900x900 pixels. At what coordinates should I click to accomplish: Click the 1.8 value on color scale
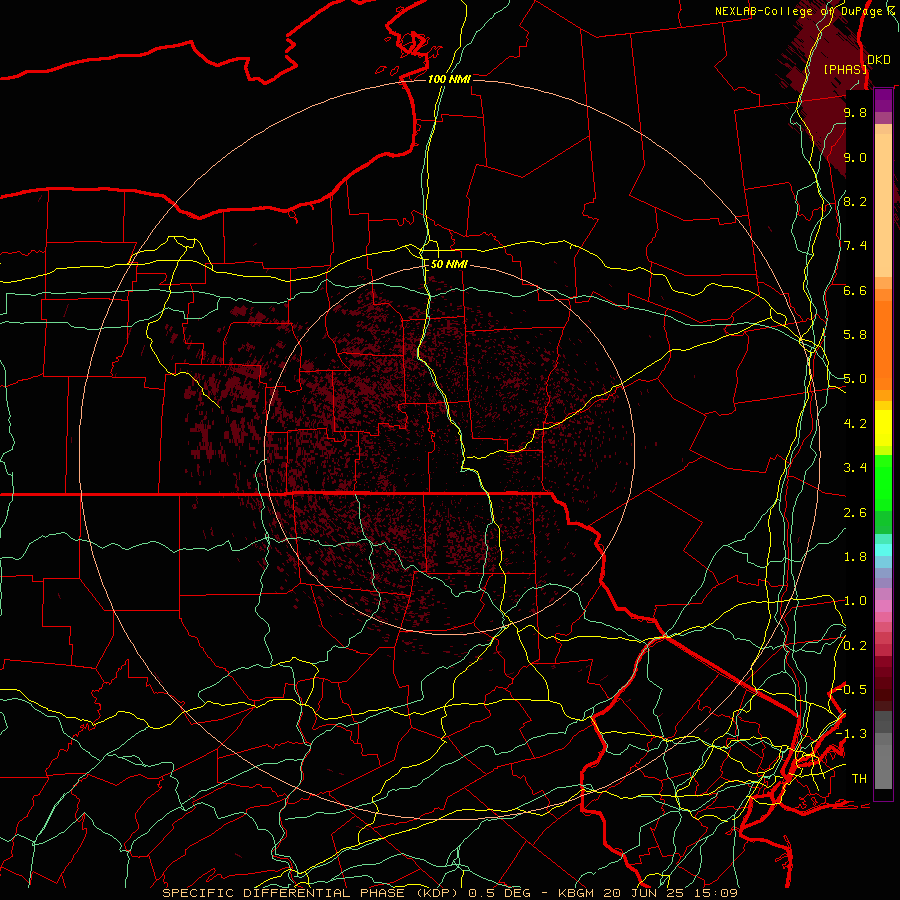855,557
